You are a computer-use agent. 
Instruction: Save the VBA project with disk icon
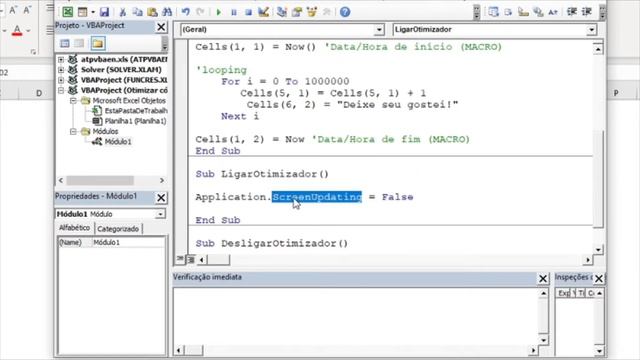click(104, 12)
